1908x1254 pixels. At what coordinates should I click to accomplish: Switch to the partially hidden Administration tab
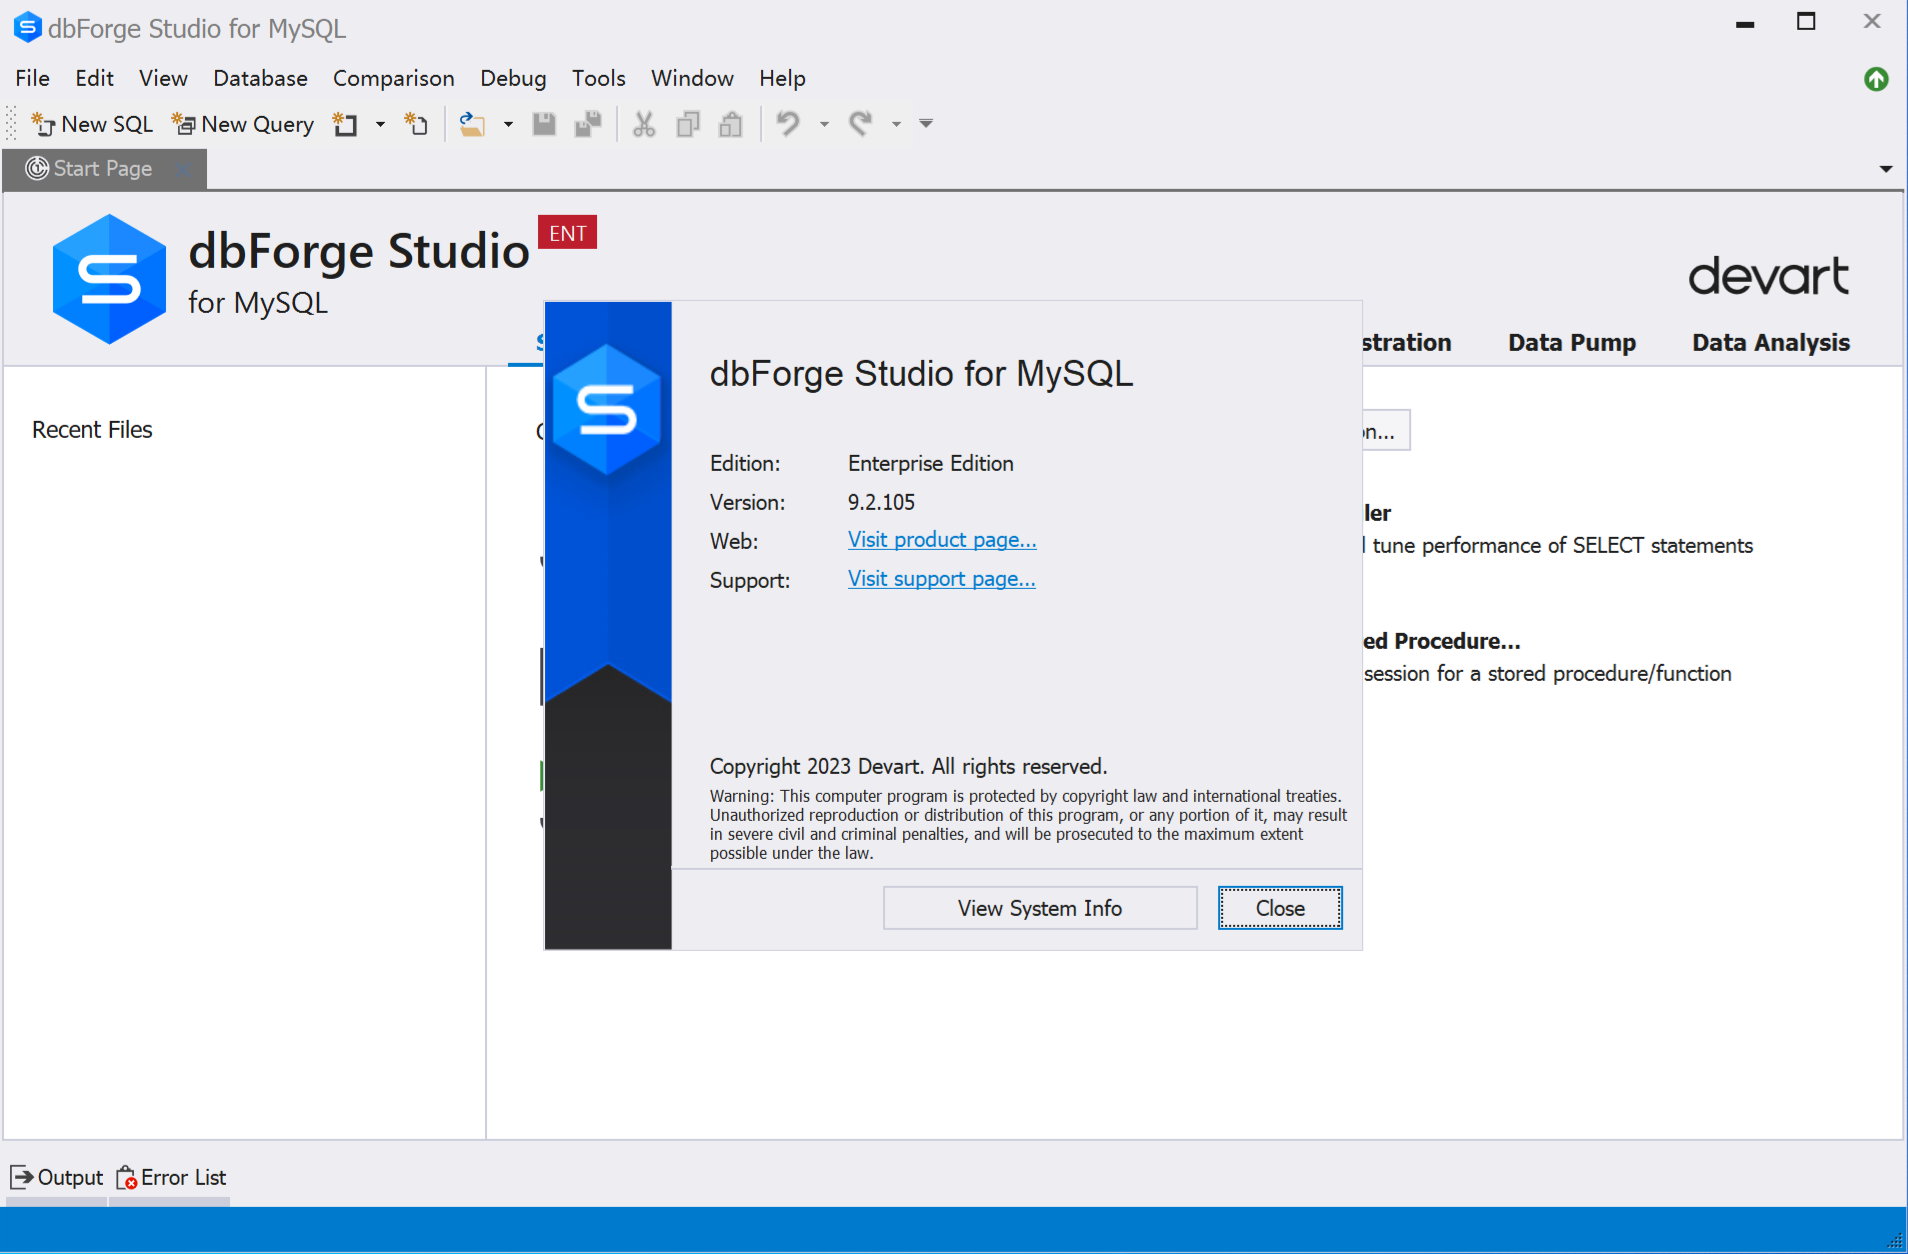(x=1407, y=342)
